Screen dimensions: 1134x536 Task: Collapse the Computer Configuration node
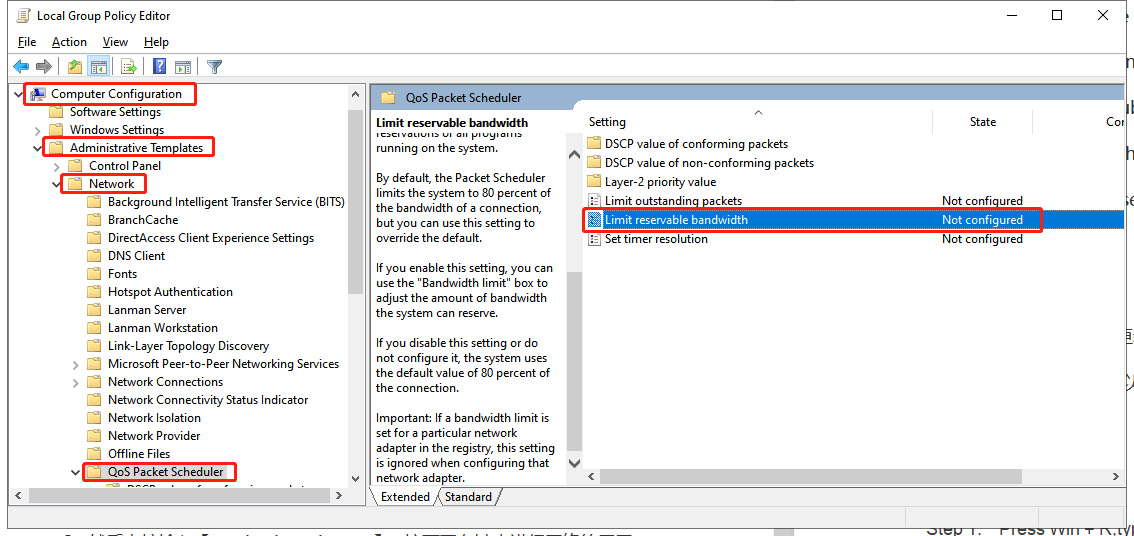[x=19, y=94]
